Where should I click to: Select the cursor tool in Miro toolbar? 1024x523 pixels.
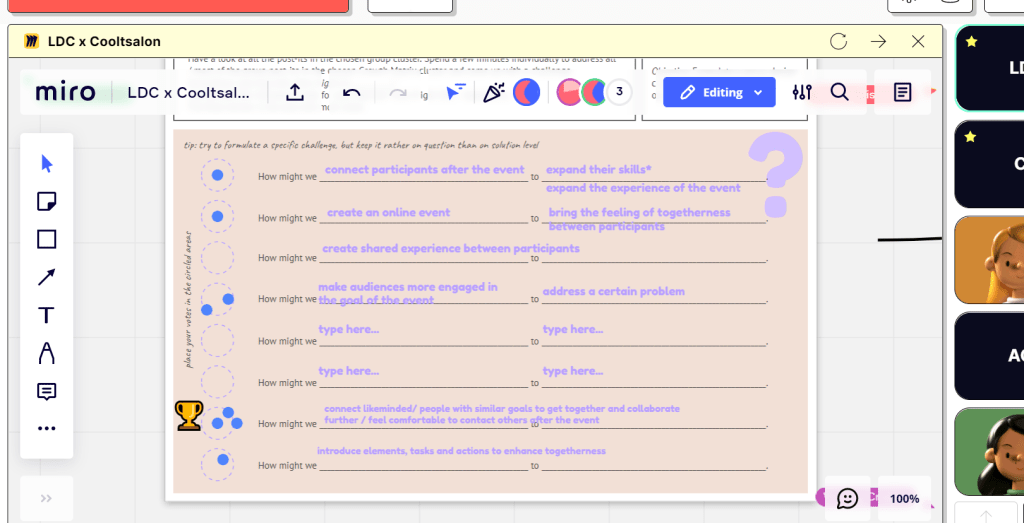pos(46,164)
